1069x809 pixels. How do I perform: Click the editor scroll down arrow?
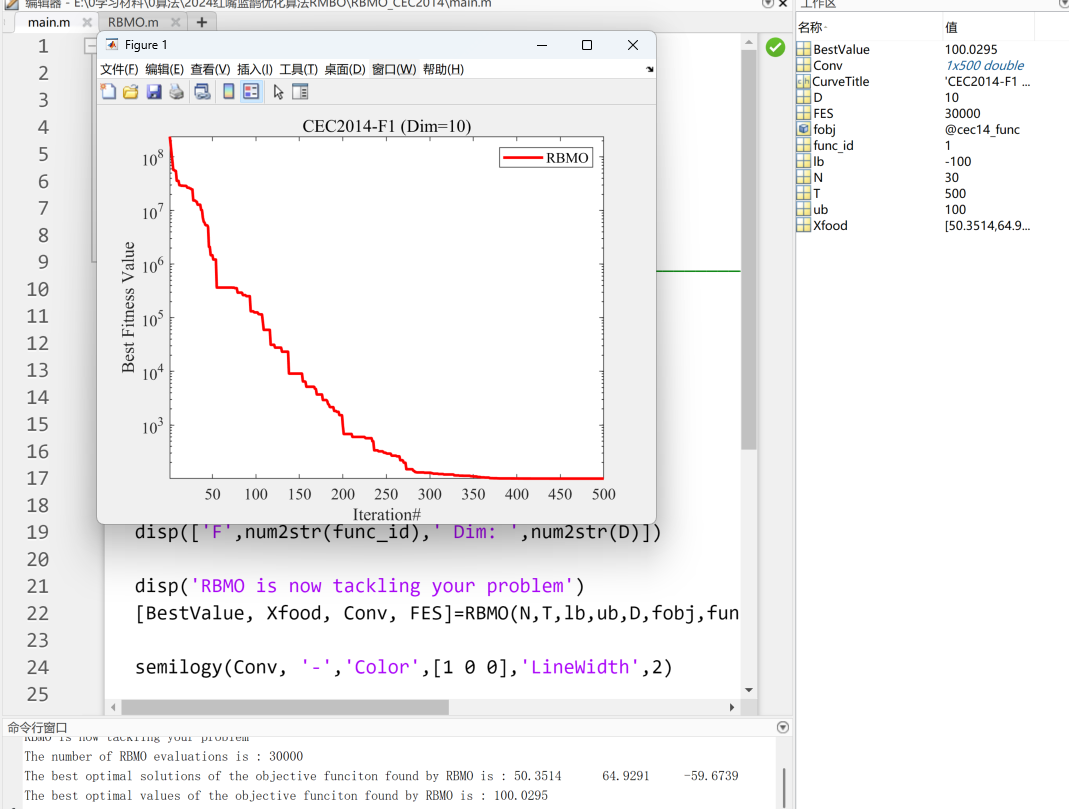coord(749,690)
